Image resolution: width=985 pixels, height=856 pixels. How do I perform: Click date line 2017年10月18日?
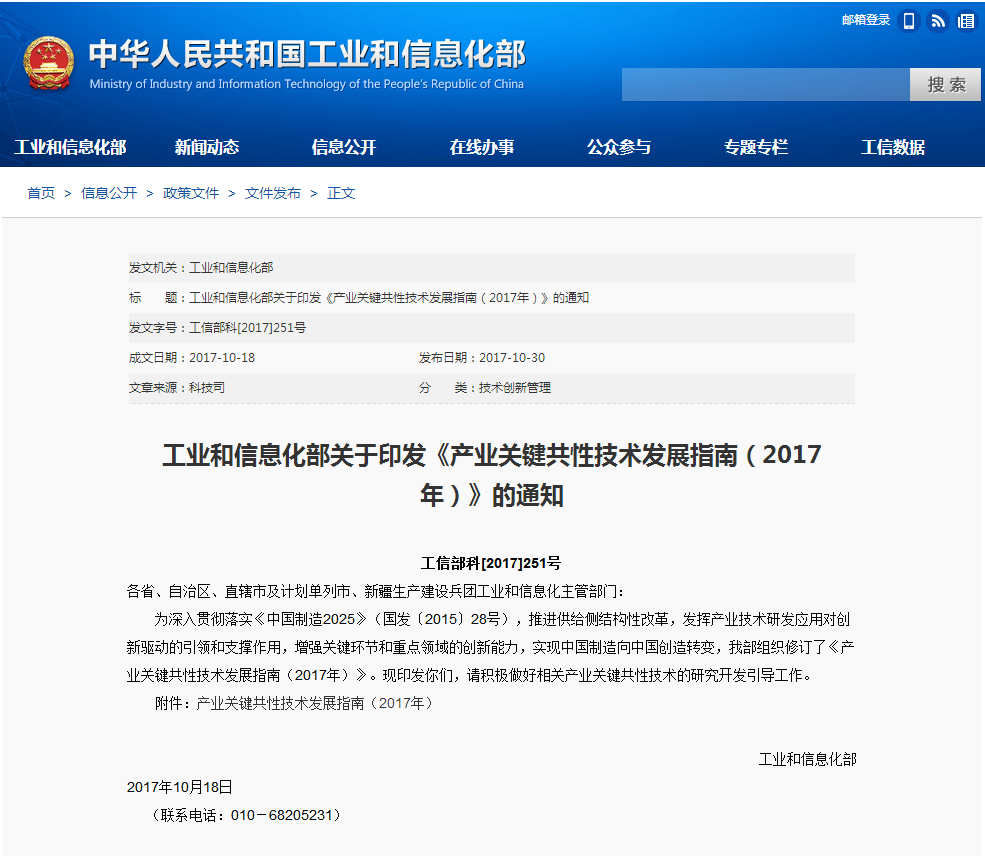tap(180, 787)
